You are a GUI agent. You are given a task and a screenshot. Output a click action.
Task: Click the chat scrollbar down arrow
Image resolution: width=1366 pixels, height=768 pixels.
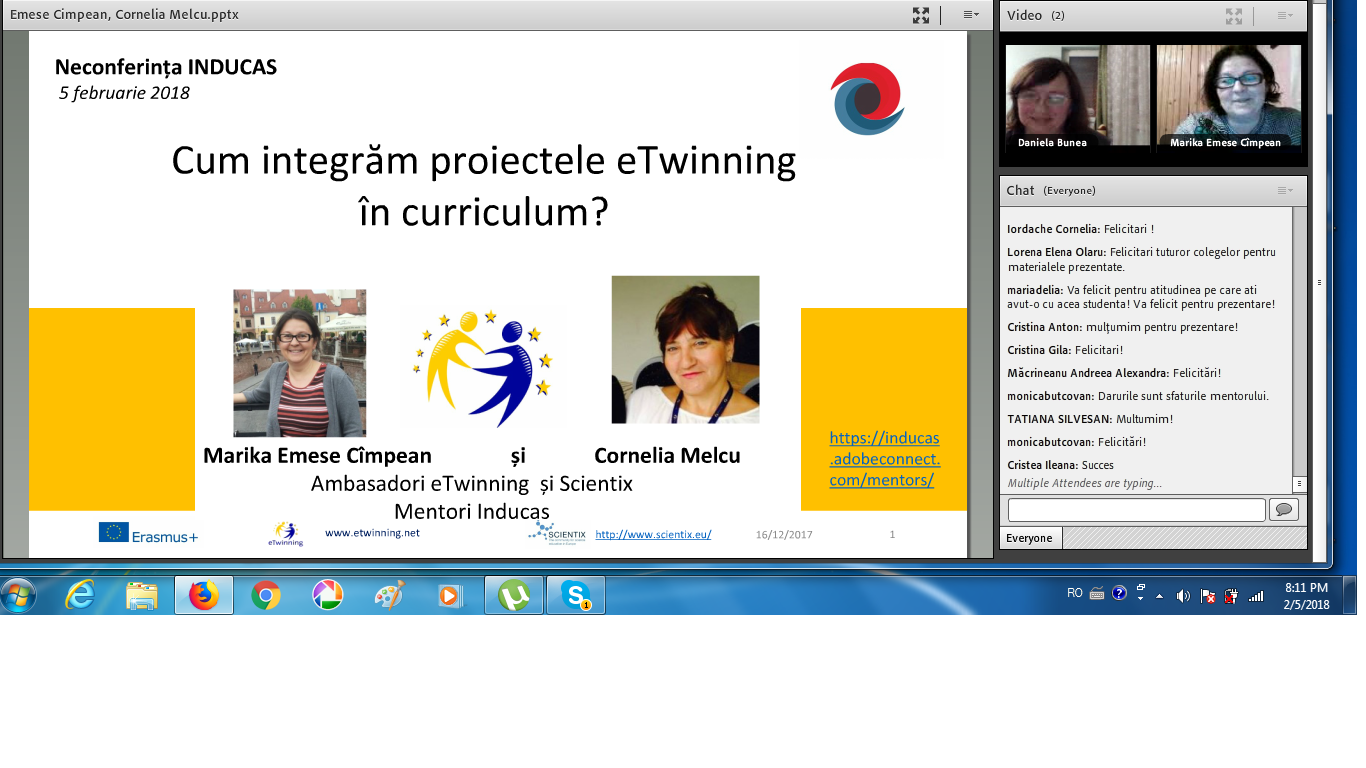[1299, 484]
